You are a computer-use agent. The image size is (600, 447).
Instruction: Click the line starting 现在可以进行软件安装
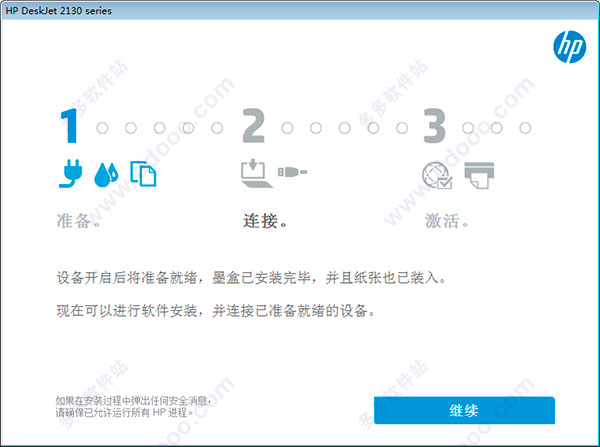click(x=216, y=311)
